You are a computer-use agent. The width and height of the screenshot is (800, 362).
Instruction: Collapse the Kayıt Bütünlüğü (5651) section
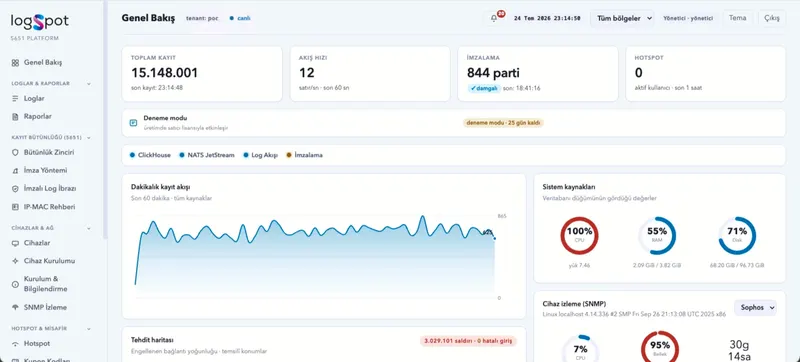(x=89, y=138)
